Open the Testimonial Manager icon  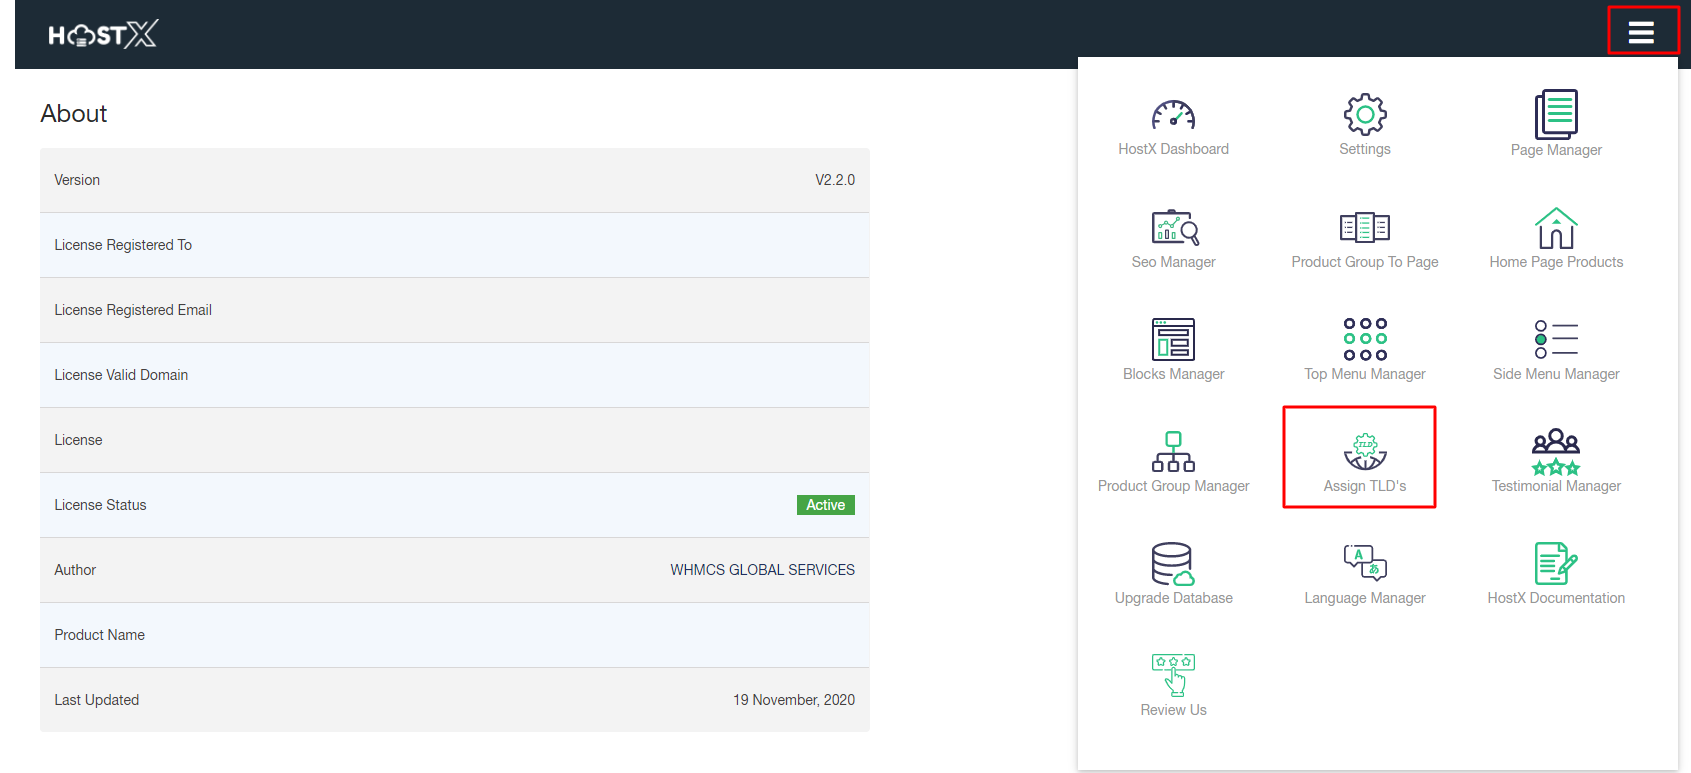coord(1556,453)
